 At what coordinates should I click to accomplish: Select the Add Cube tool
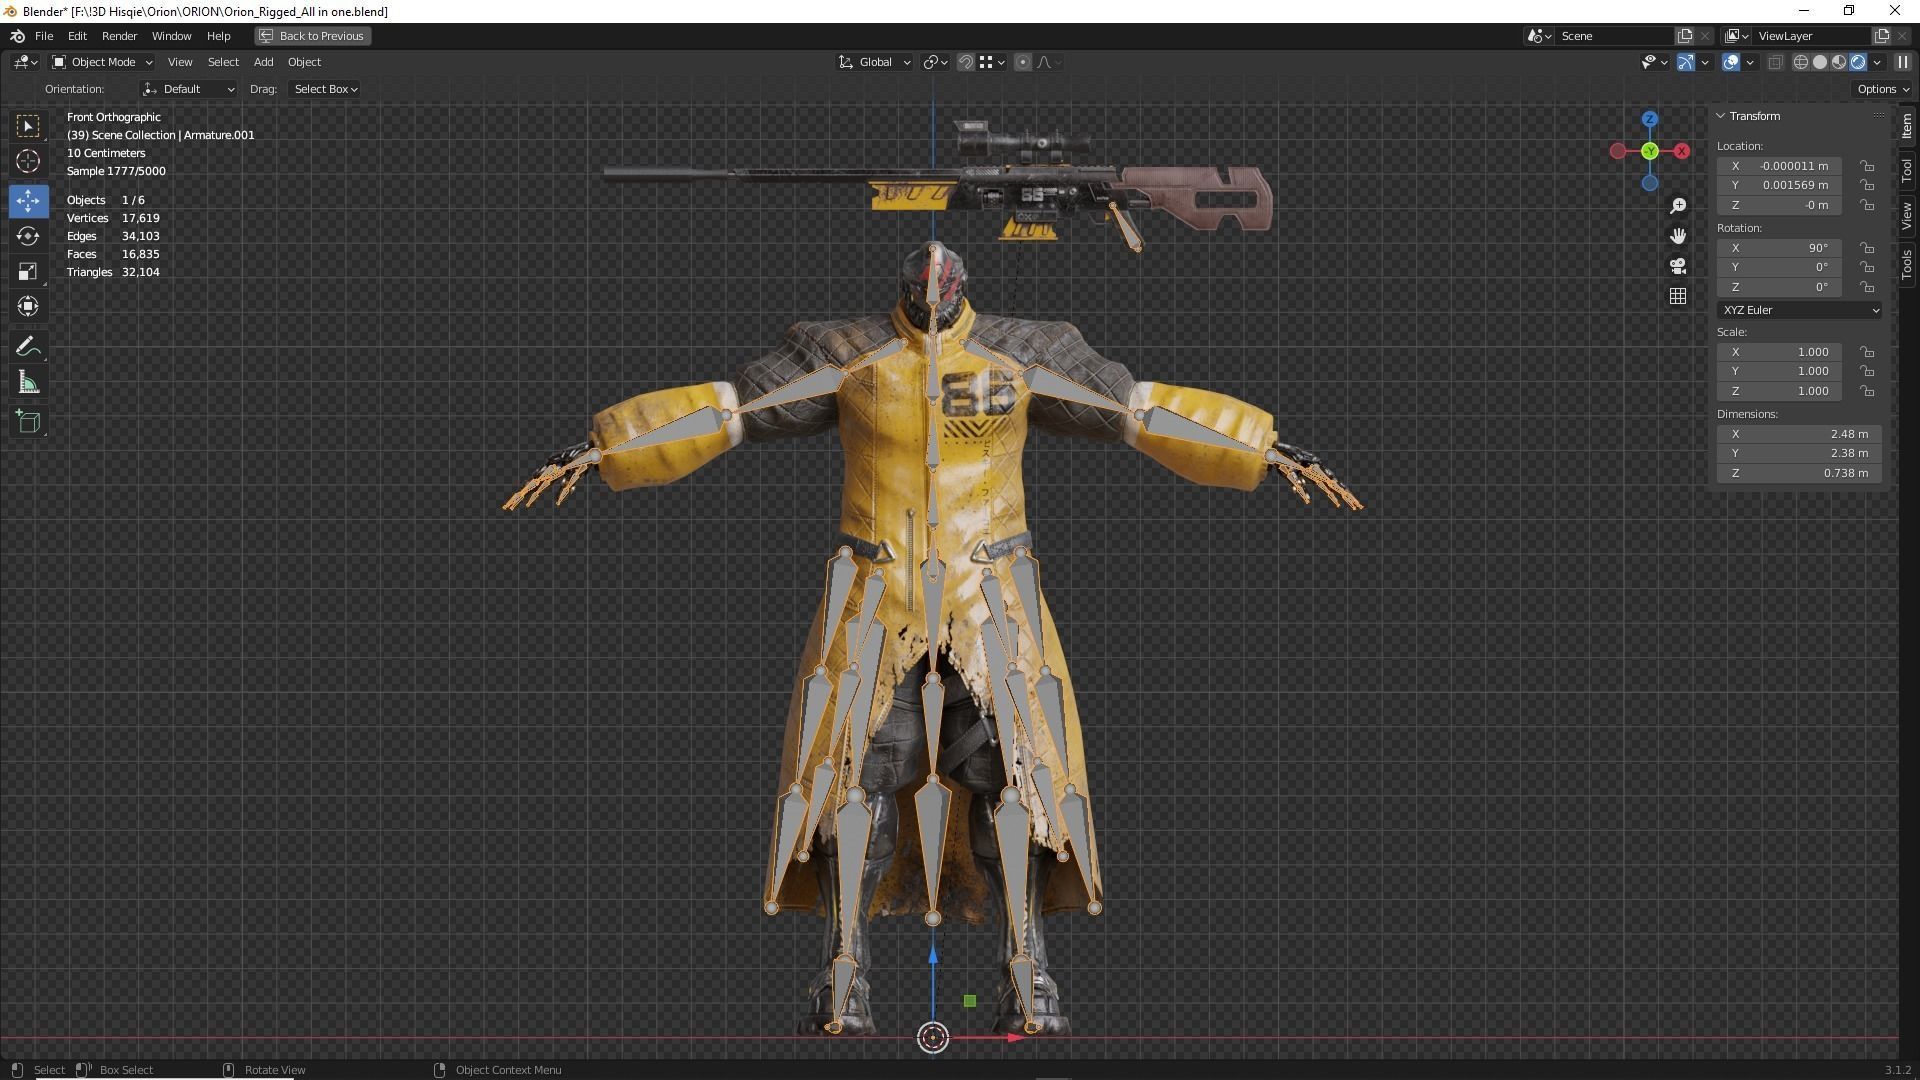(28, 421)
